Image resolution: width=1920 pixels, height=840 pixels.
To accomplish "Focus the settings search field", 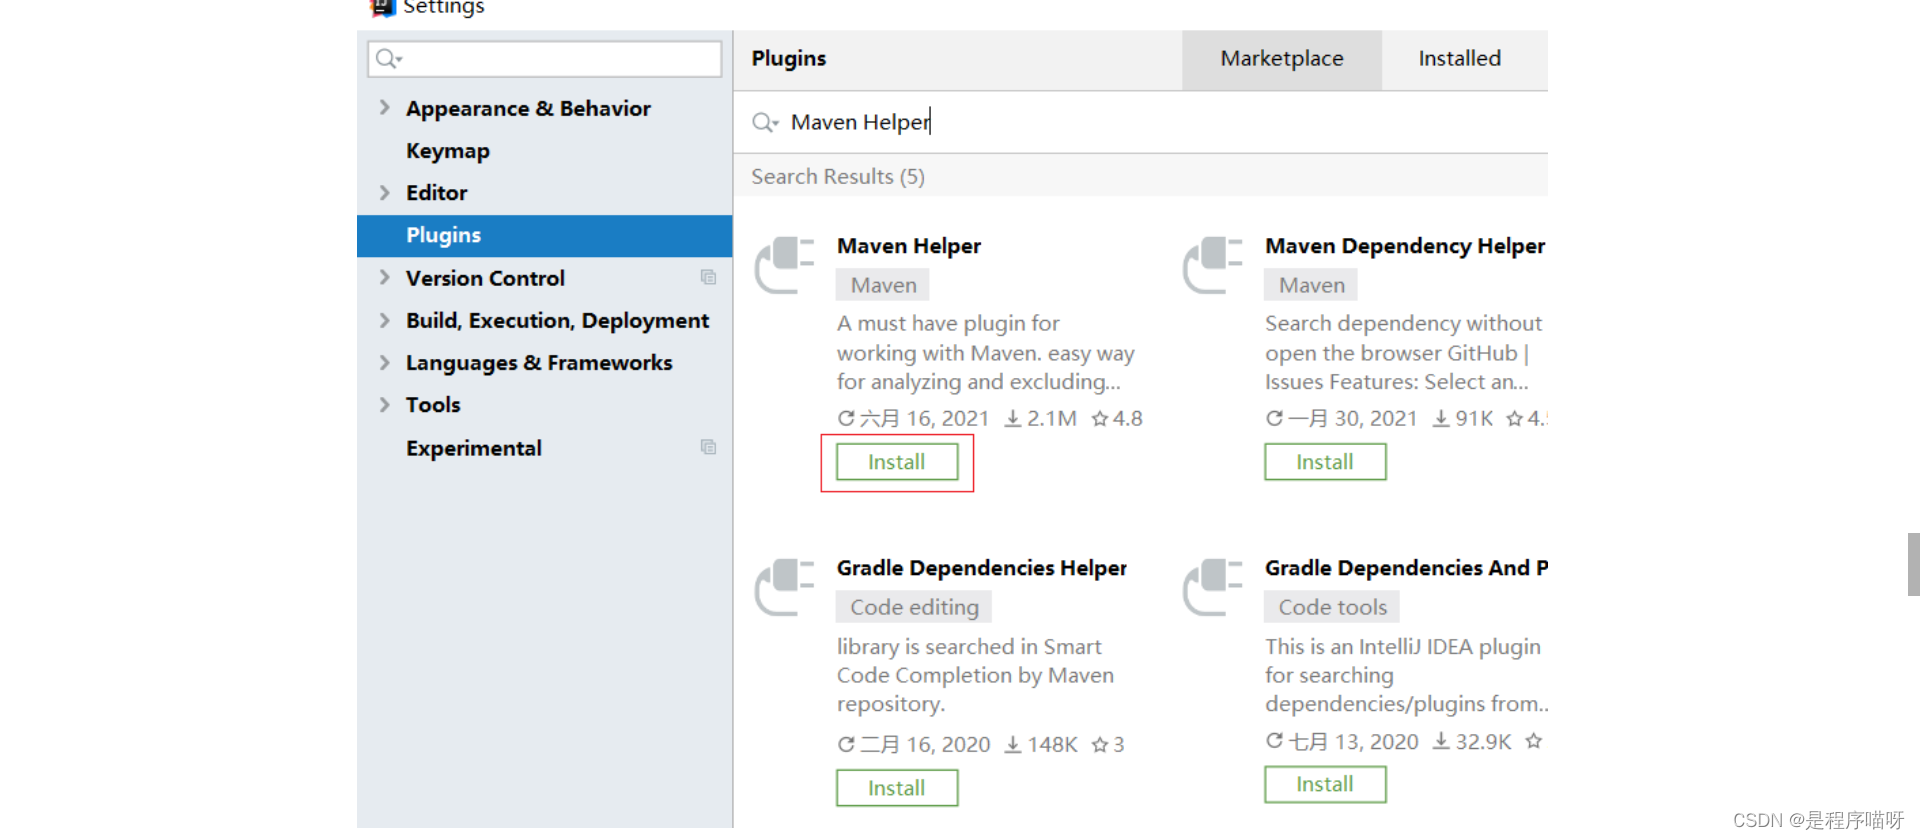I will (x=545, y=59).
